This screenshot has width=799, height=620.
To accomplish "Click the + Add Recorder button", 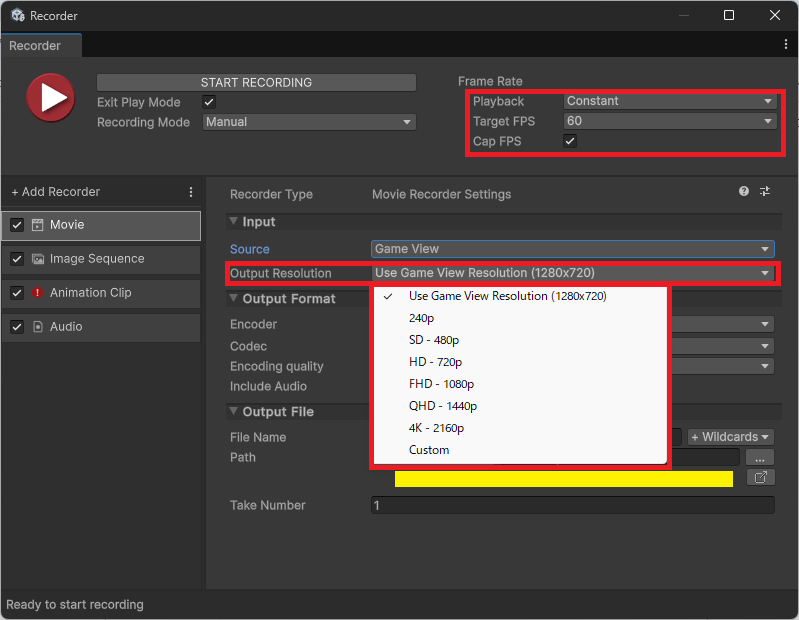I will pyautogui.click(x=56, y=192).
